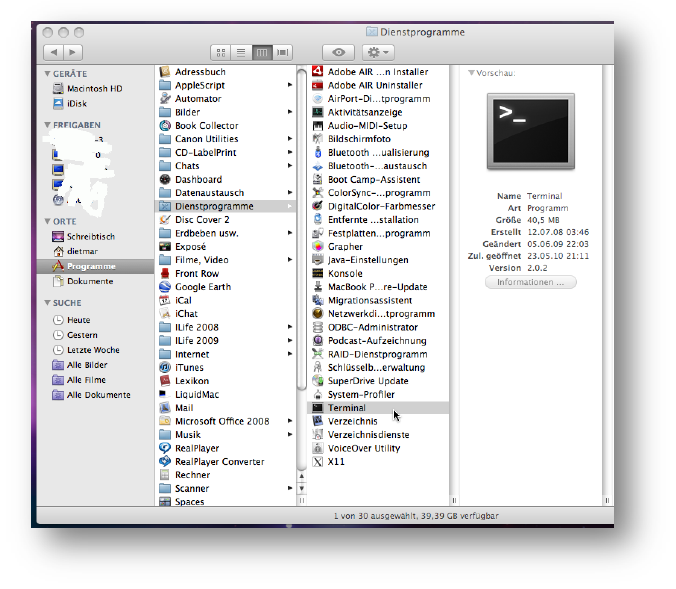676x589 pixels.
Task: Select the Aktivitätsanzeige app icon
Action: [x=318, y=112]
